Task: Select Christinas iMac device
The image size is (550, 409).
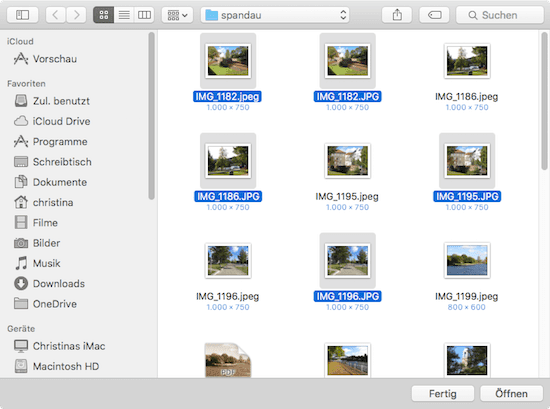Action: pos(59,346)
